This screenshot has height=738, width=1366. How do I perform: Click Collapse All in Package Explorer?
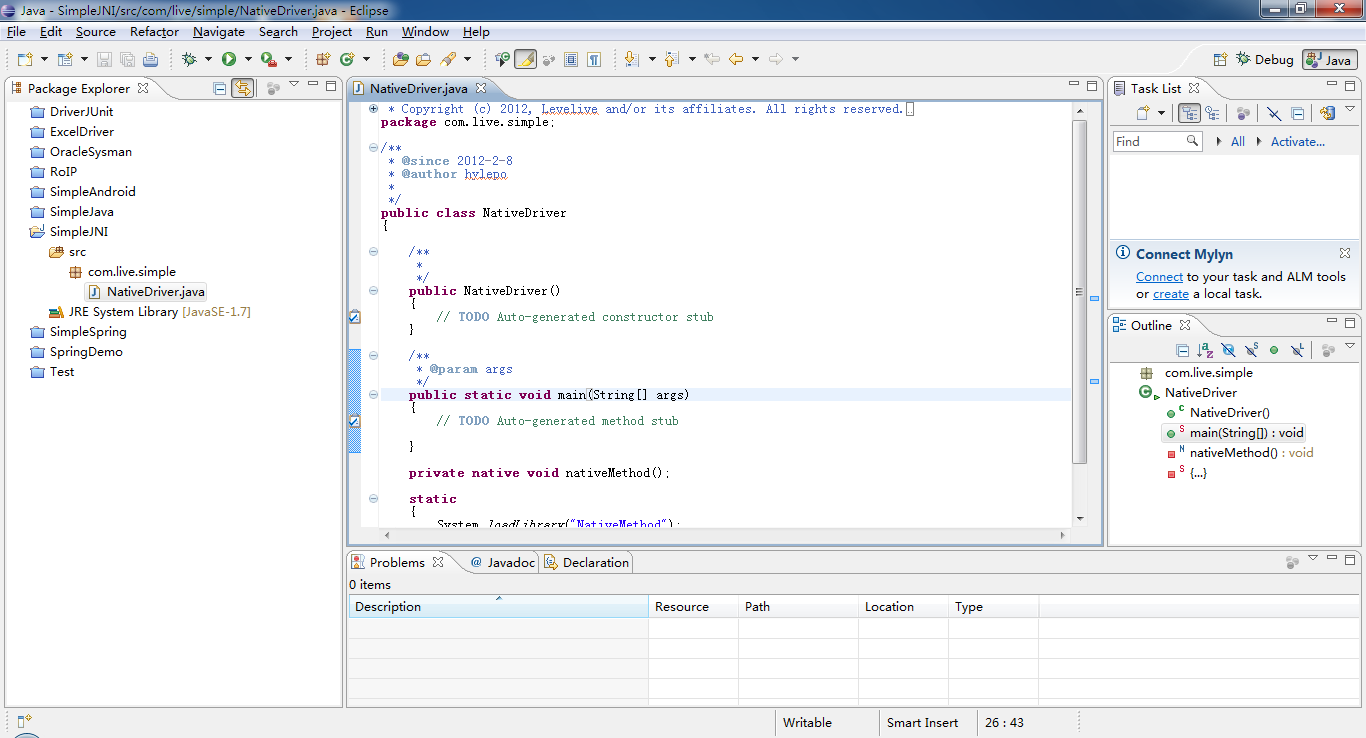[220, 88]
